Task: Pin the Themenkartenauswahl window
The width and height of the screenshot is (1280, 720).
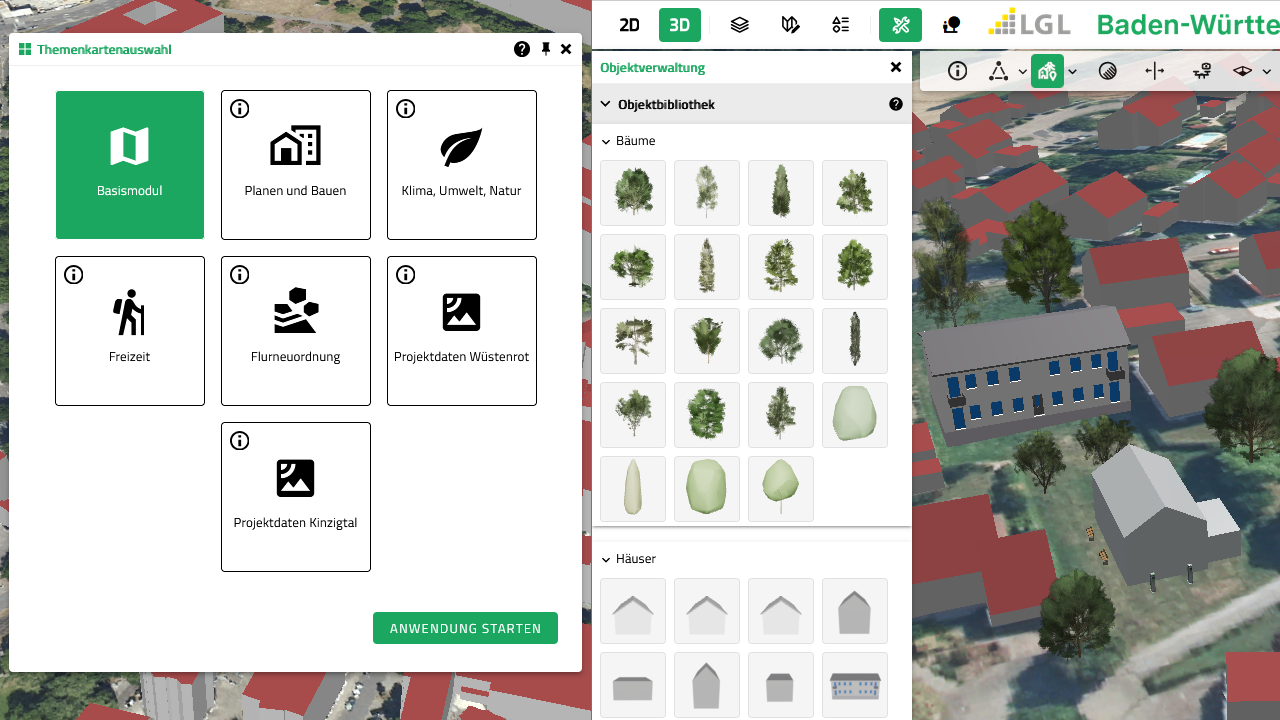Action: coord(546,49)
